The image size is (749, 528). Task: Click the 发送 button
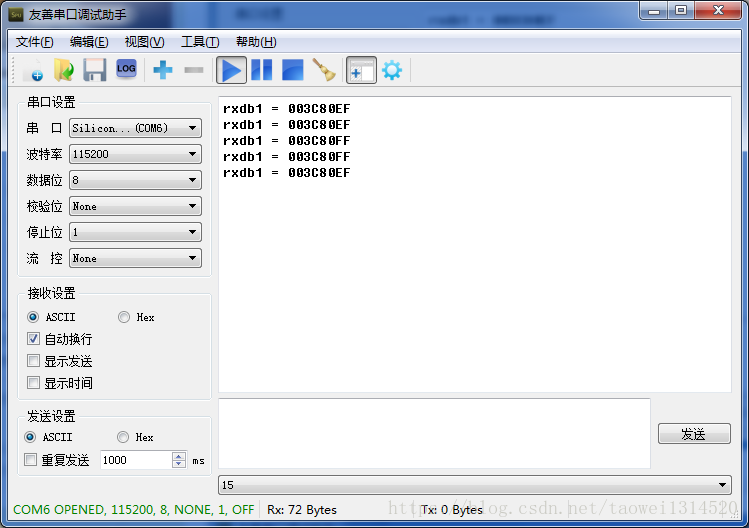[x=694, y=434]
